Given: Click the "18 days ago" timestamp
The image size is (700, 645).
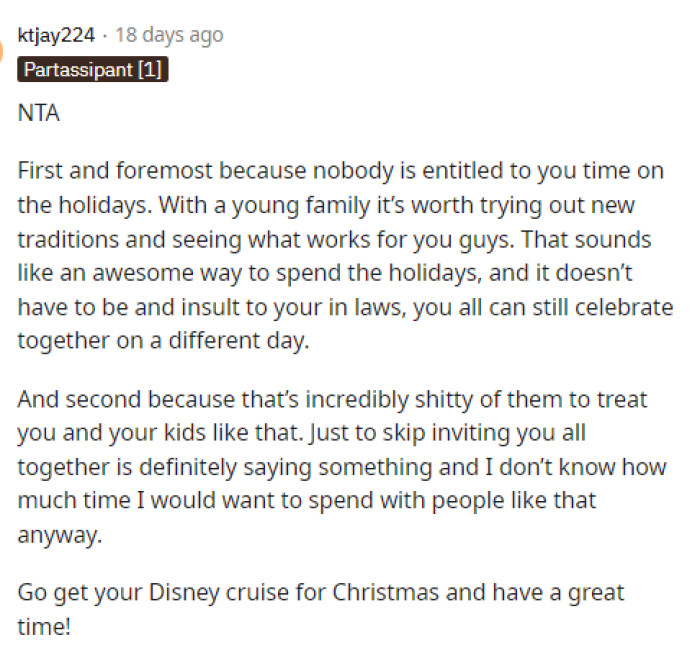Looking at the screenshot, I should coord(169,35).
